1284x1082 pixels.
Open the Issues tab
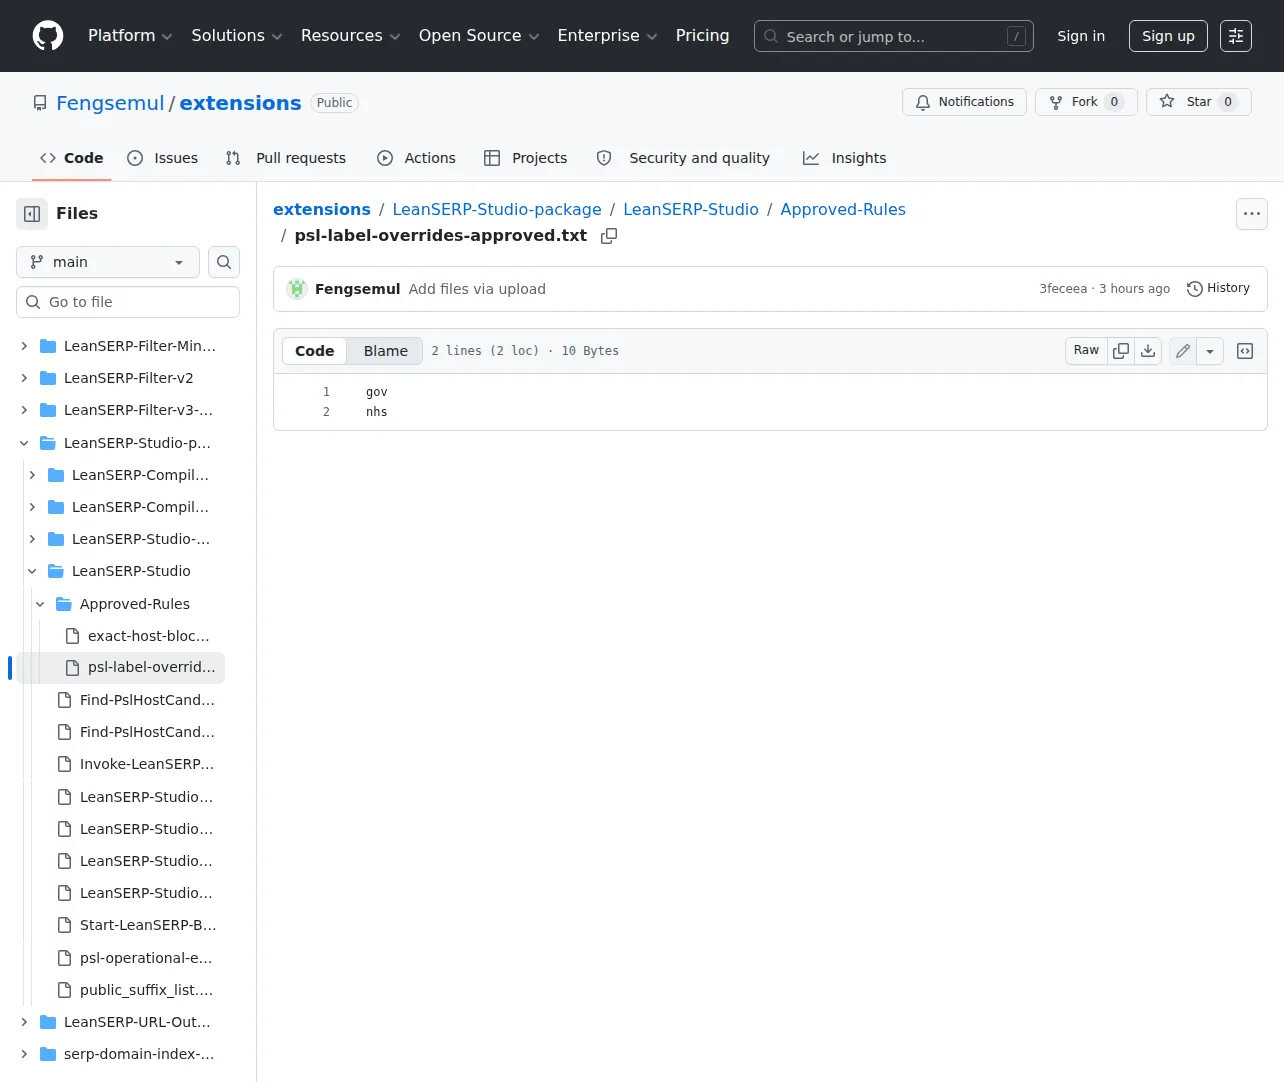tap(163, 158)
